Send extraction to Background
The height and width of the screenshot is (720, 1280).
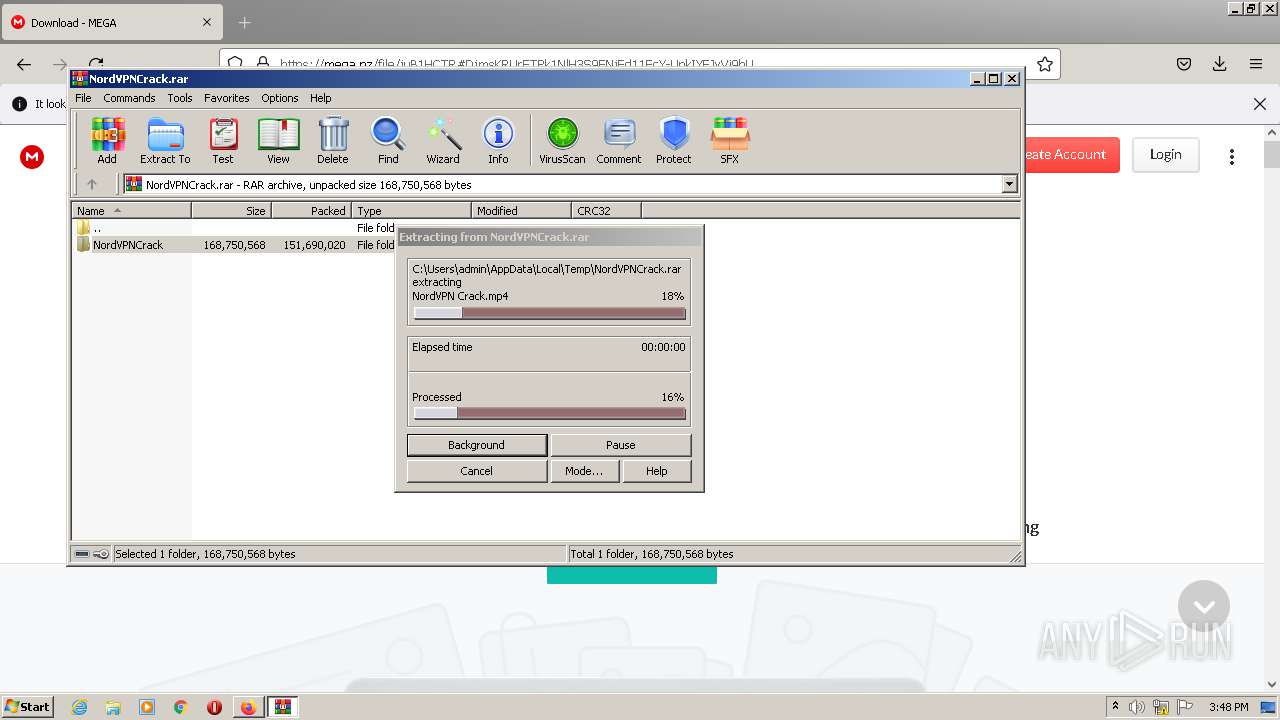coord(477,445)
